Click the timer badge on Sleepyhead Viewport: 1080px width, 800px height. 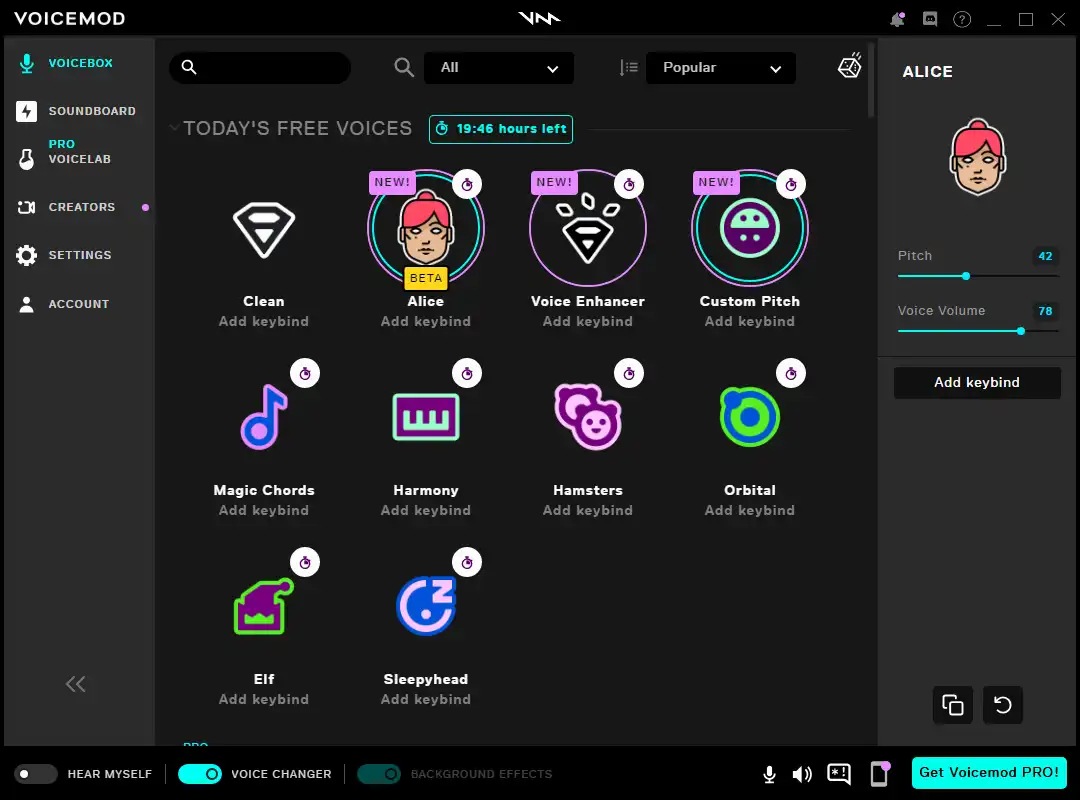coord(467,563)
